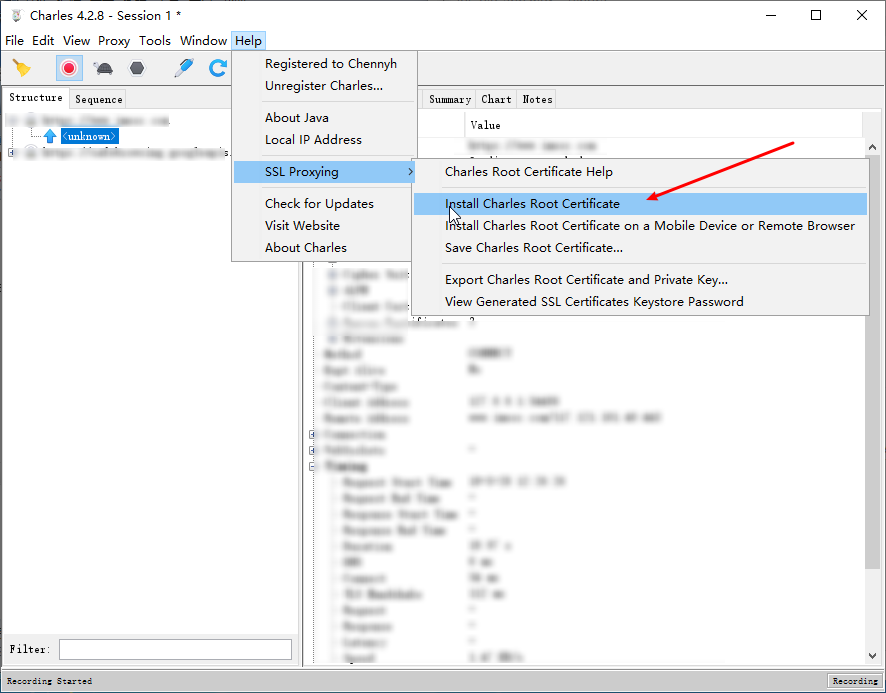Select Save Charles Root Certificate...
The height and width of the screenshot is (693, 886).
(534, 248)
